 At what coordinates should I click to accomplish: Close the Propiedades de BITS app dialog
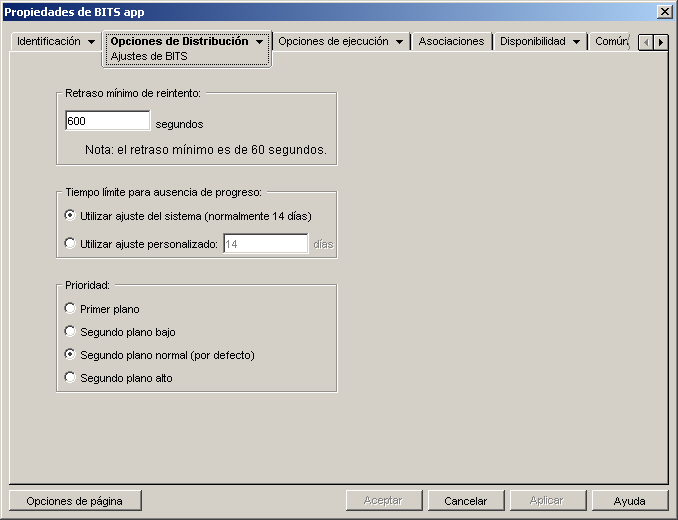(664, 12)
